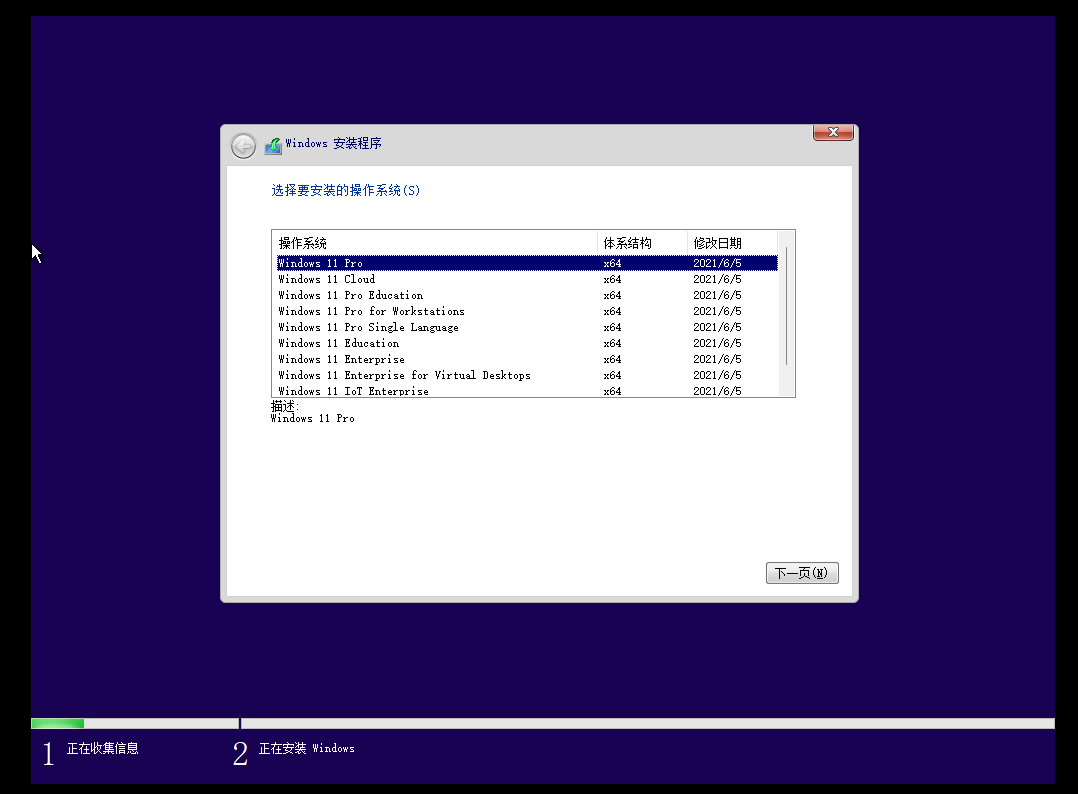This screenshot has width=1078, height=794.
Task: Click the 体系结构 column header
Action: 642,243
